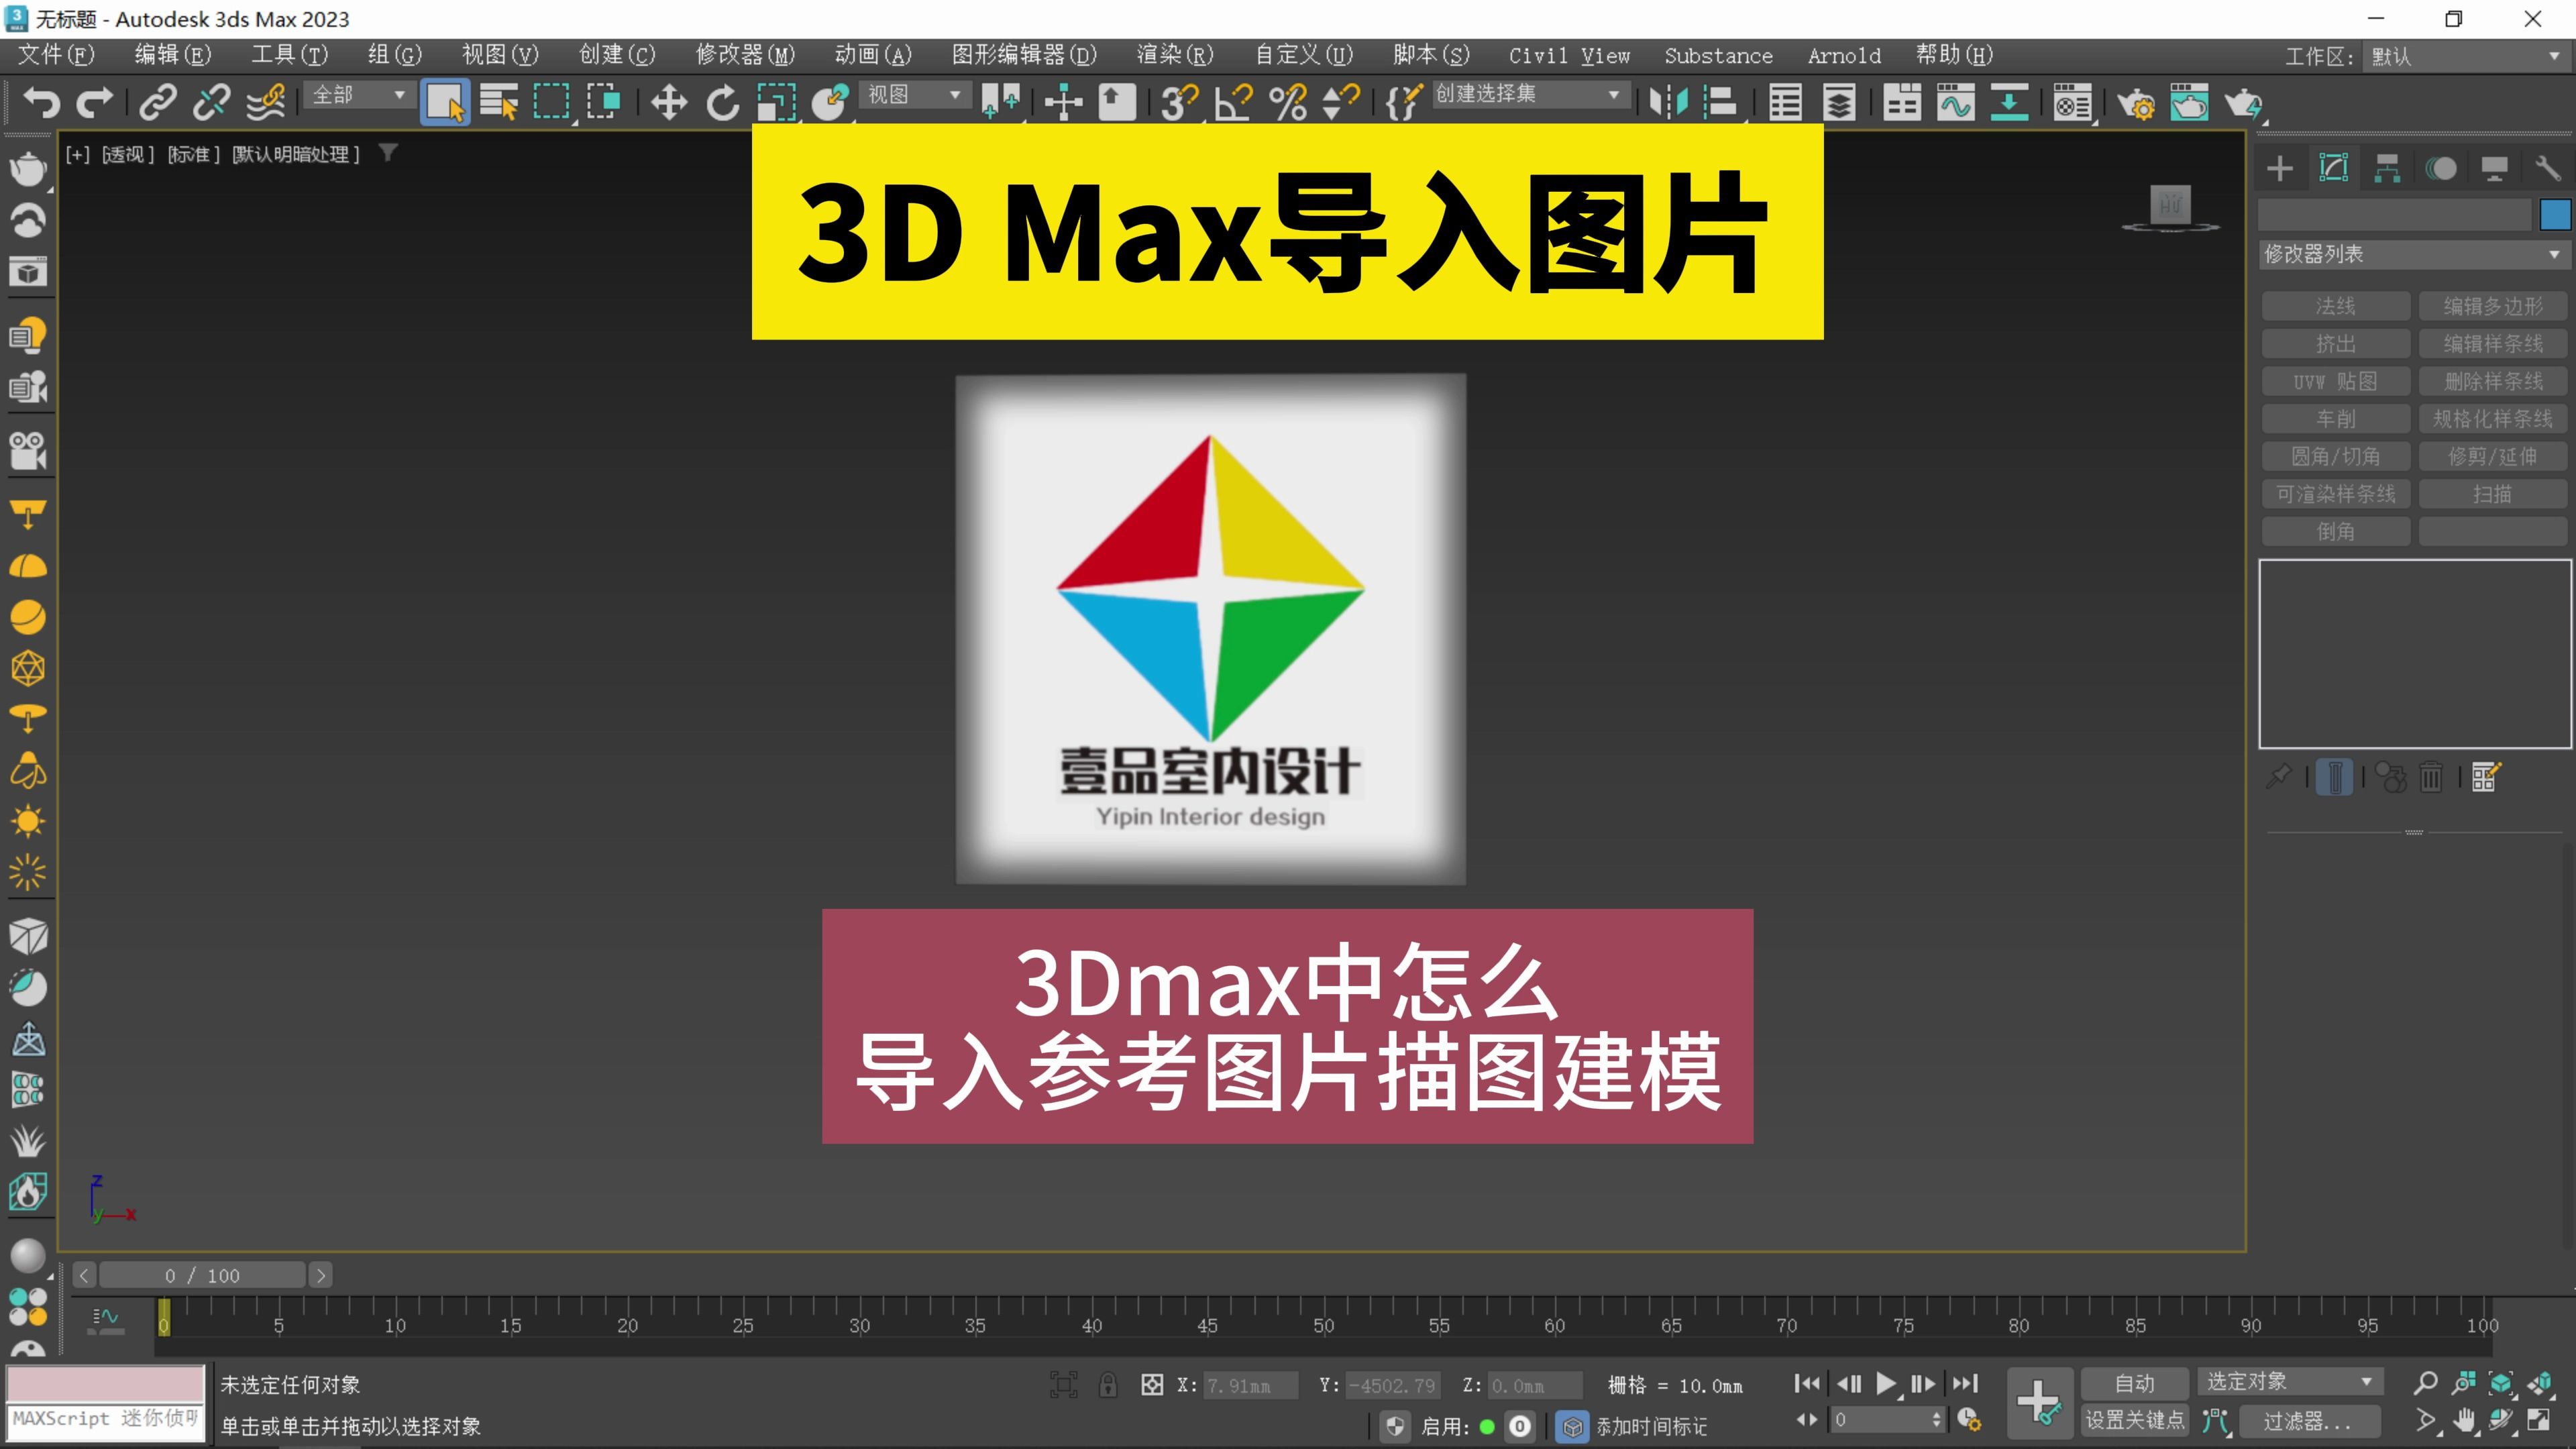The width and height of the screenshot is (2576, 1449).
Task: Click the Redo arrow icon
Action: pyautogui.click(x=95, y=102)
